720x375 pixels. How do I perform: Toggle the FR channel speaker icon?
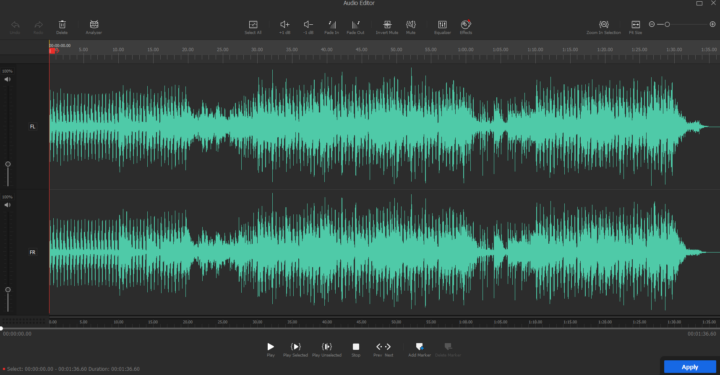click(x=7, y=205)
